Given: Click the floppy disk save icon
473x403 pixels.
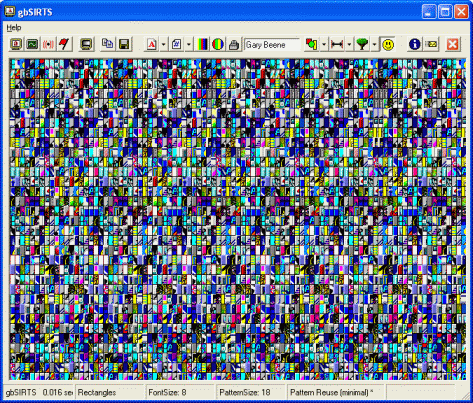Looking at the screenshot, I should coord(124,44).
